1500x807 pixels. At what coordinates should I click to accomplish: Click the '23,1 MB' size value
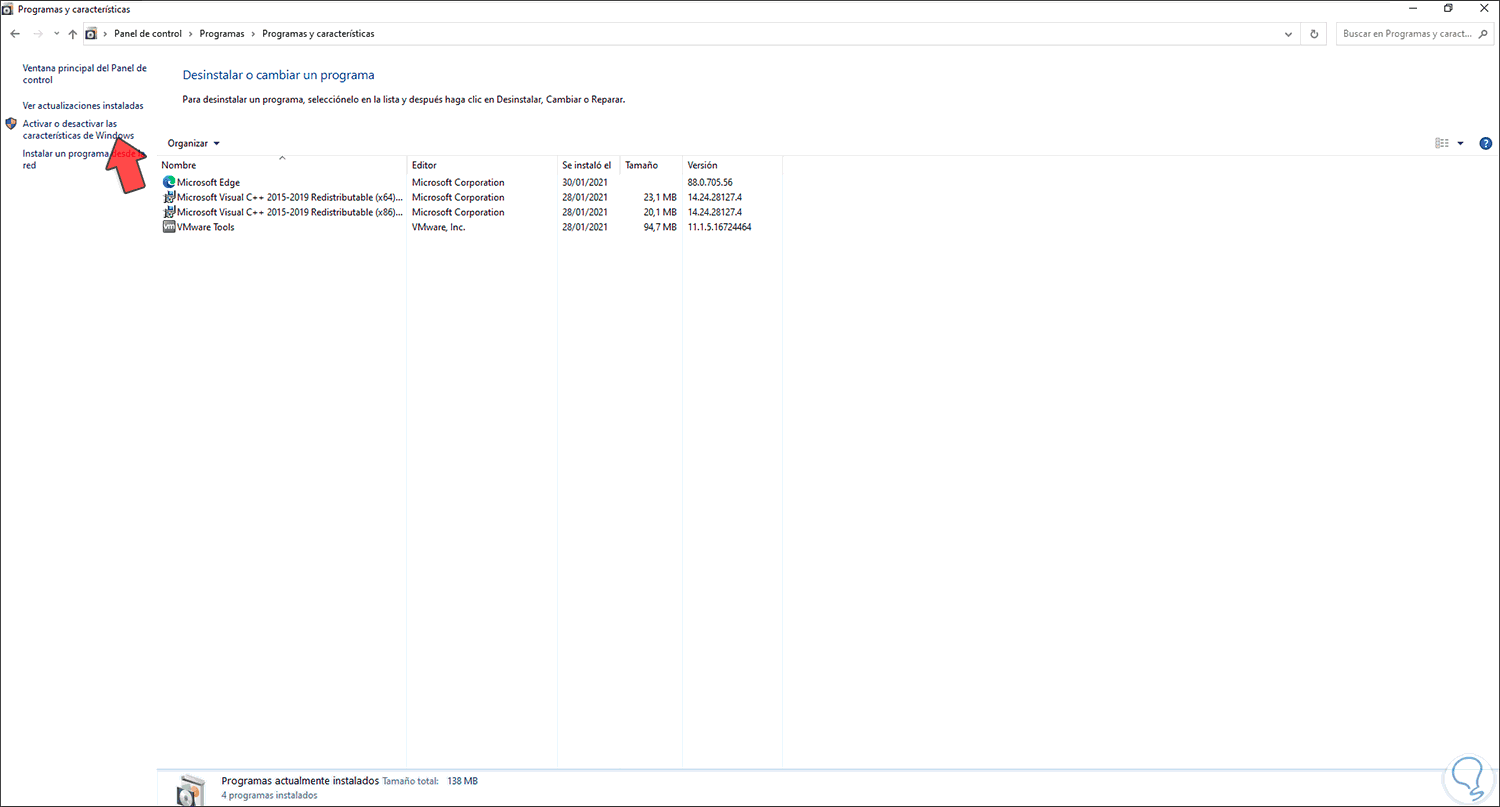click(x=660, y=197)
